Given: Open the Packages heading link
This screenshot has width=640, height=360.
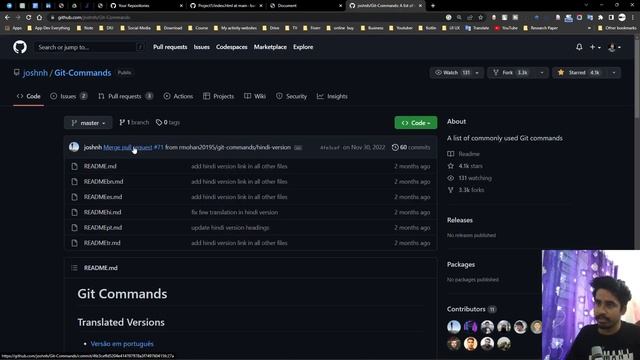Looking at the screenshot, I should tap(461, 264).
